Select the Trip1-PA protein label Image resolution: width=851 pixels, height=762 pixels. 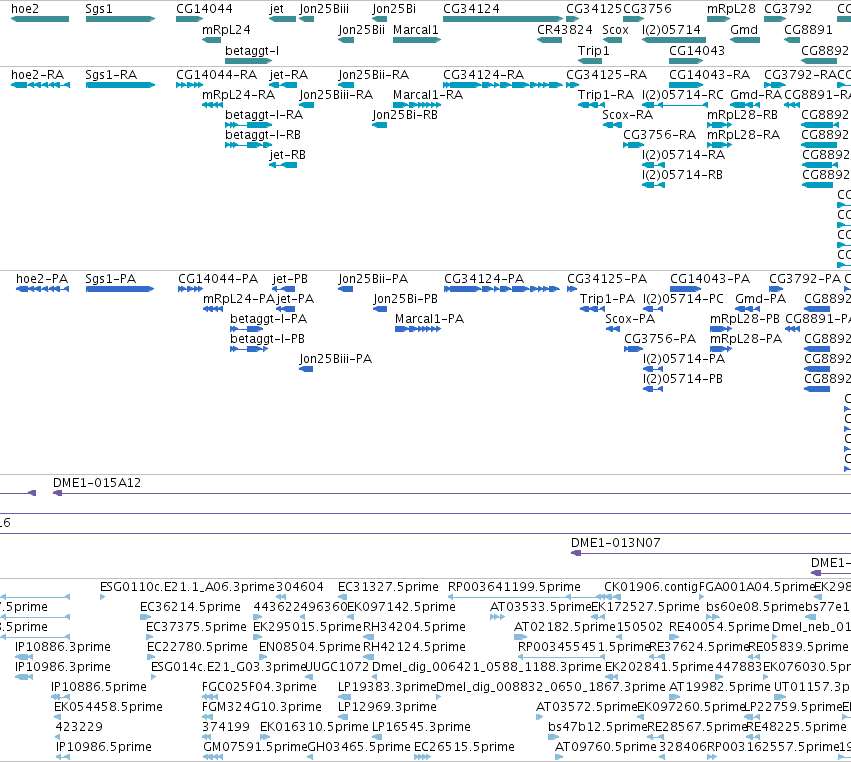pyautogui.click(x=607, y=299)
